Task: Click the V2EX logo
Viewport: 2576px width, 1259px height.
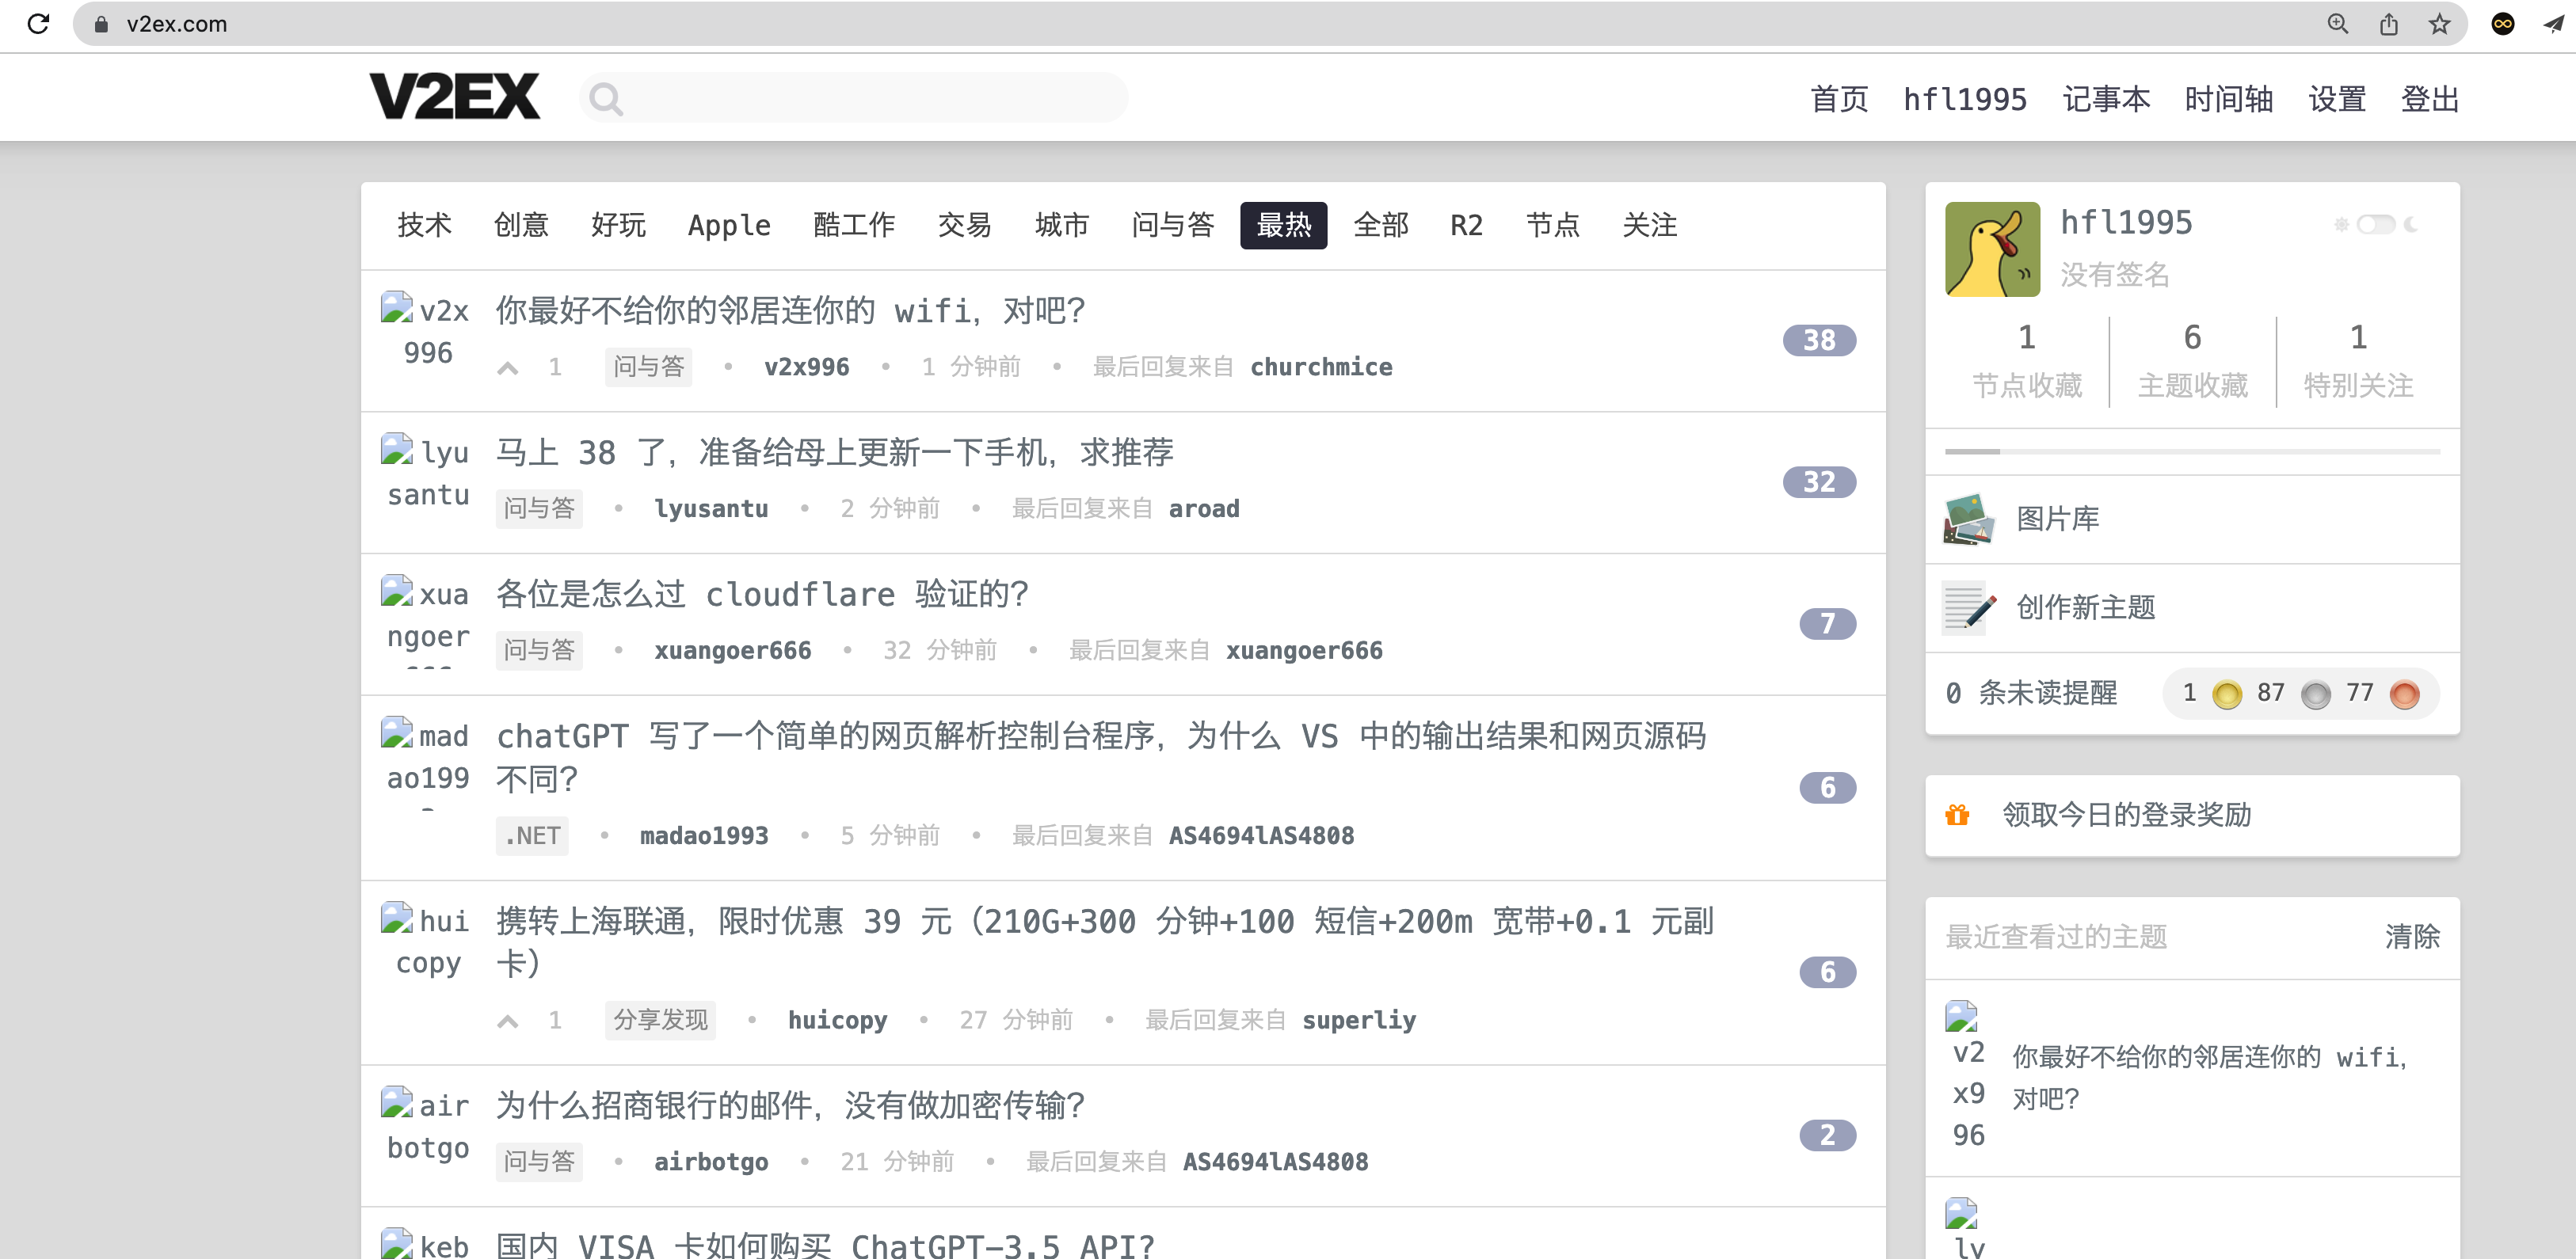Action: point(455,97)
